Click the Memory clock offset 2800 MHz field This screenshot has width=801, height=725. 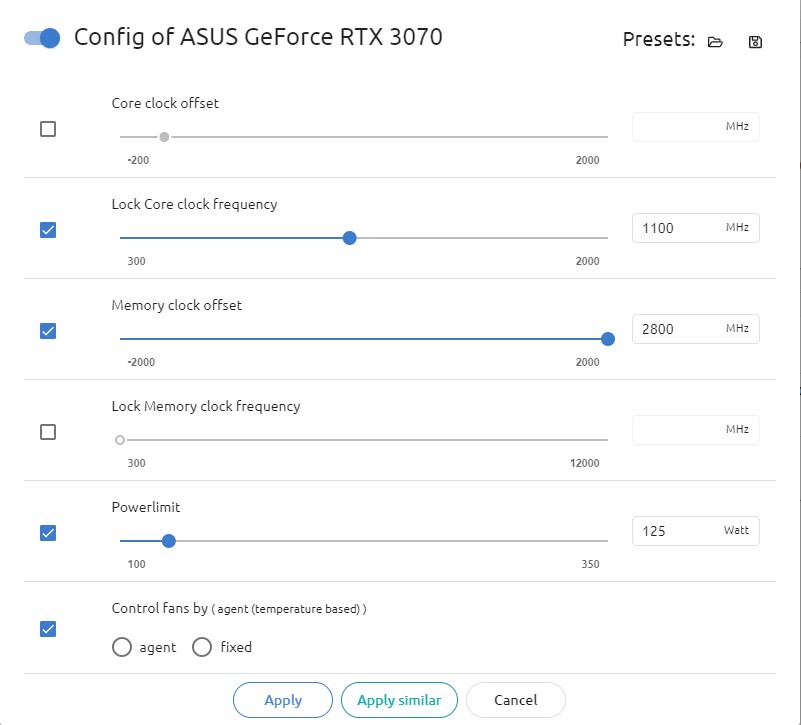(x=696, y=329)
